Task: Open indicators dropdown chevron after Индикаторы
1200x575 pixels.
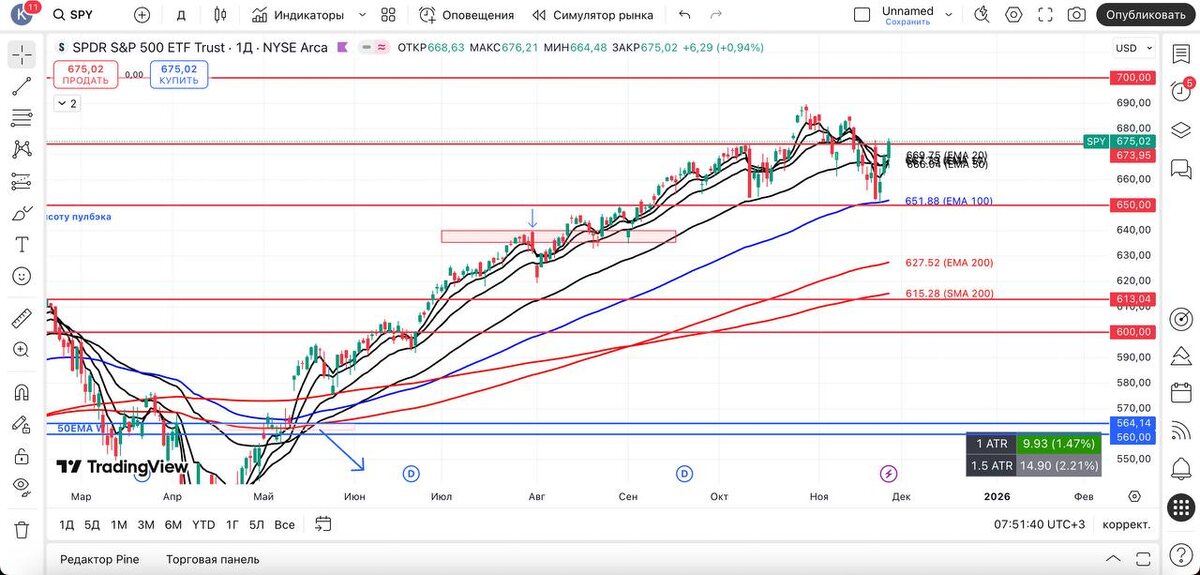Action: click(x=362, y=15)
